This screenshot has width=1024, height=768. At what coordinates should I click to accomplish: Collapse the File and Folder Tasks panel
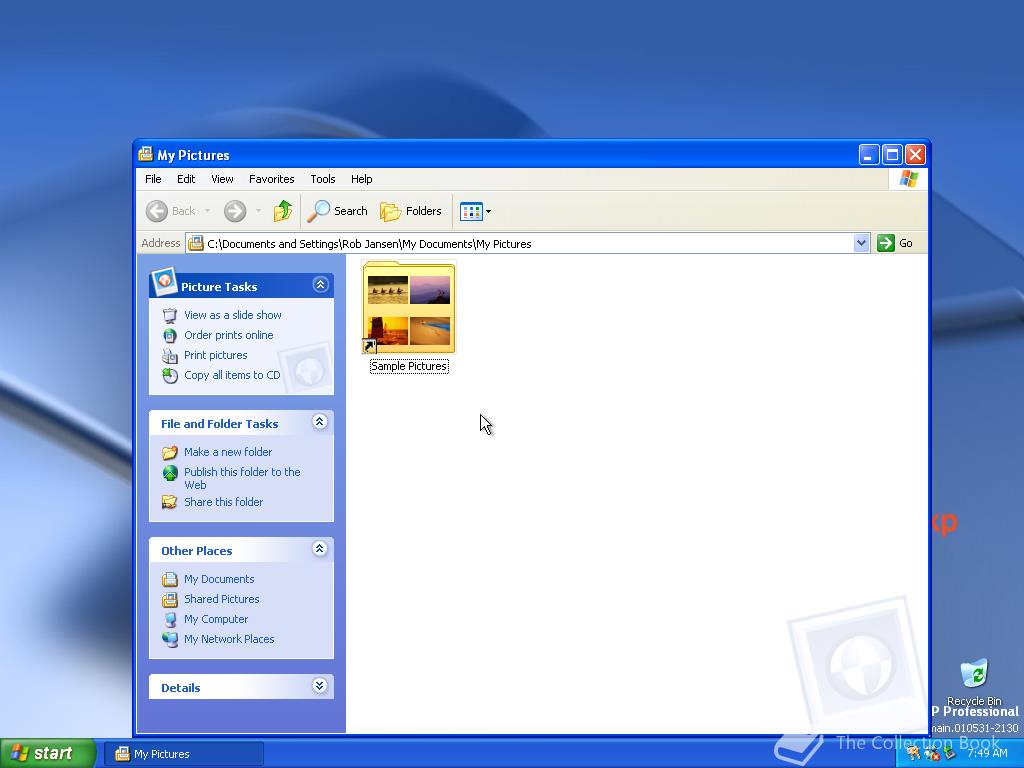click(x=319, y=422)
